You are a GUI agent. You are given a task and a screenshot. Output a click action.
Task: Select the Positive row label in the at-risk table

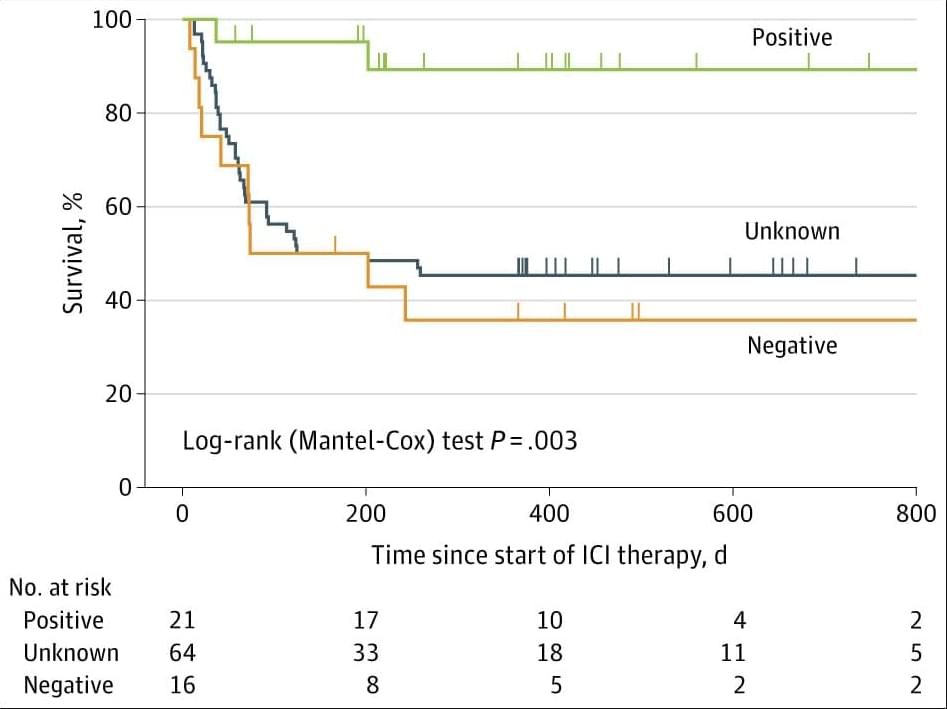(63, 620)
